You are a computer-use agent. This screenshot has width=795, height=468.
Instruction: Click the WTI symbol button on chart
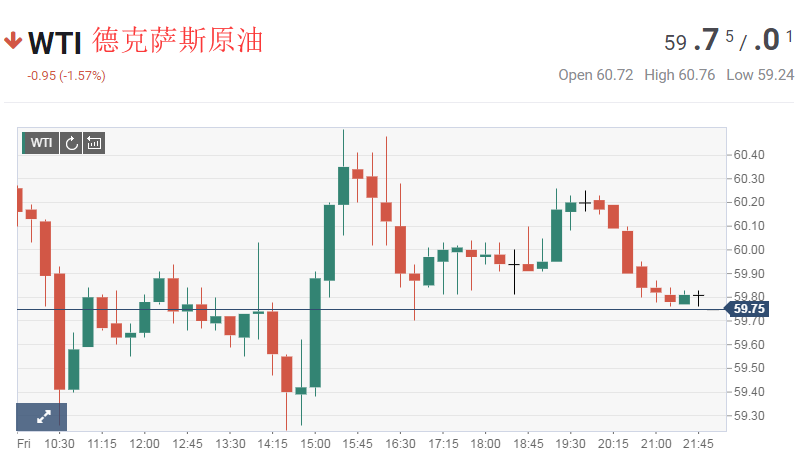41,143
